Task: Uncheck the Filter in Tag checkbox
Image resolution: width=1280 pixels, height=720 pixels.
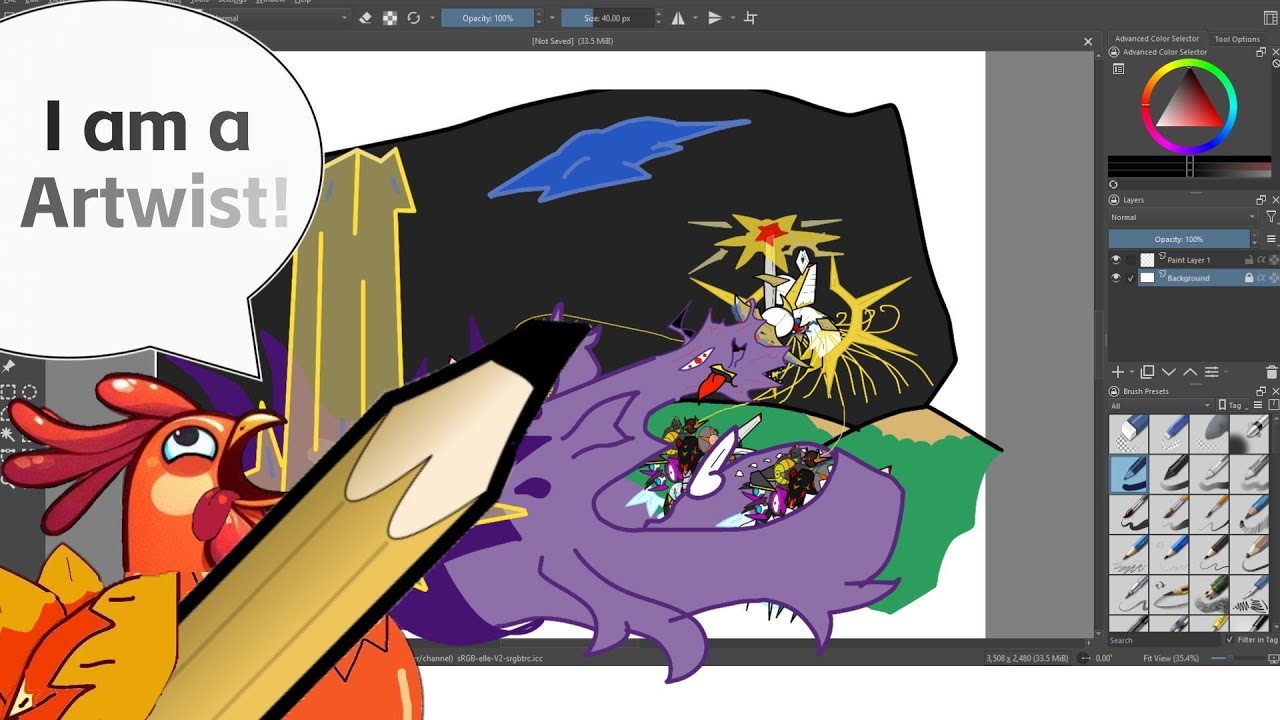Action: (x=1230, y=640)
